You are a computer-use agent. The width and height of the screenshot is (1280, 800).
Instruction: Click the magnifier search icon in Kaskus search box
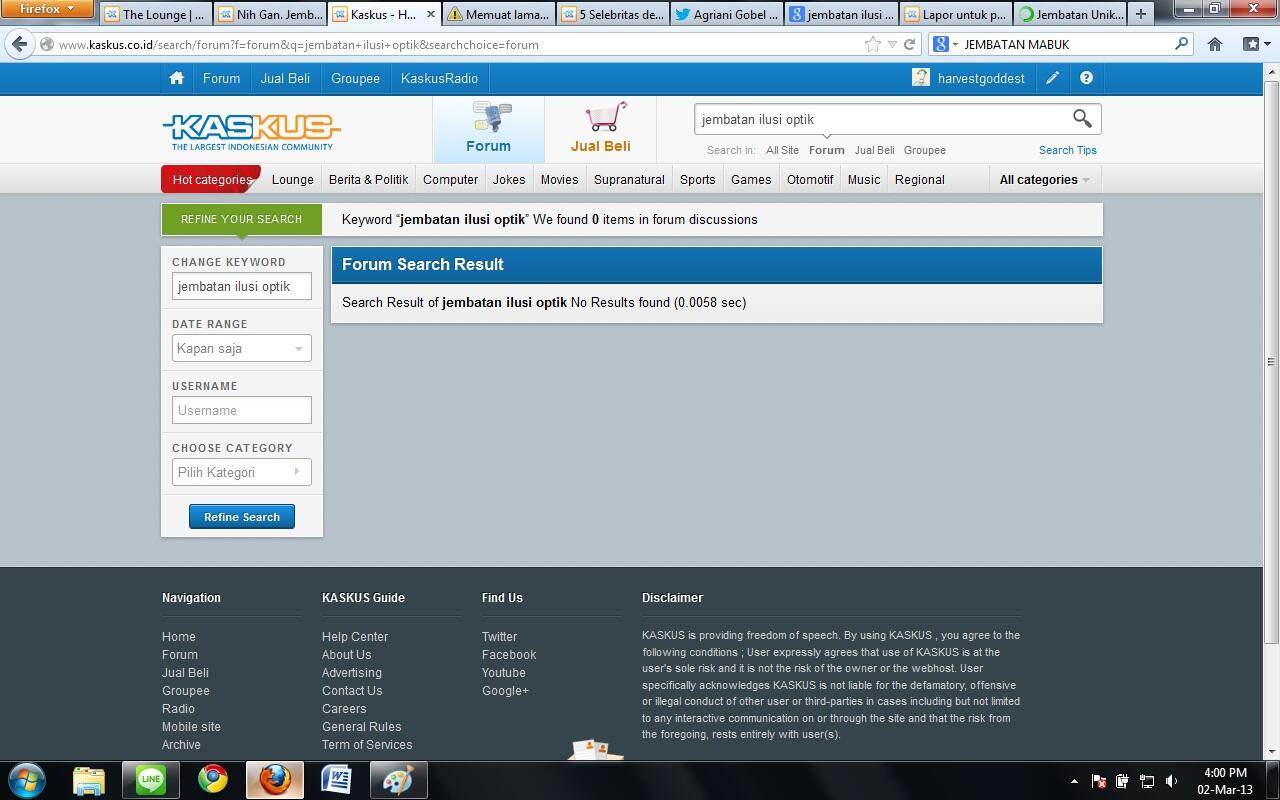pos(1082,119)
